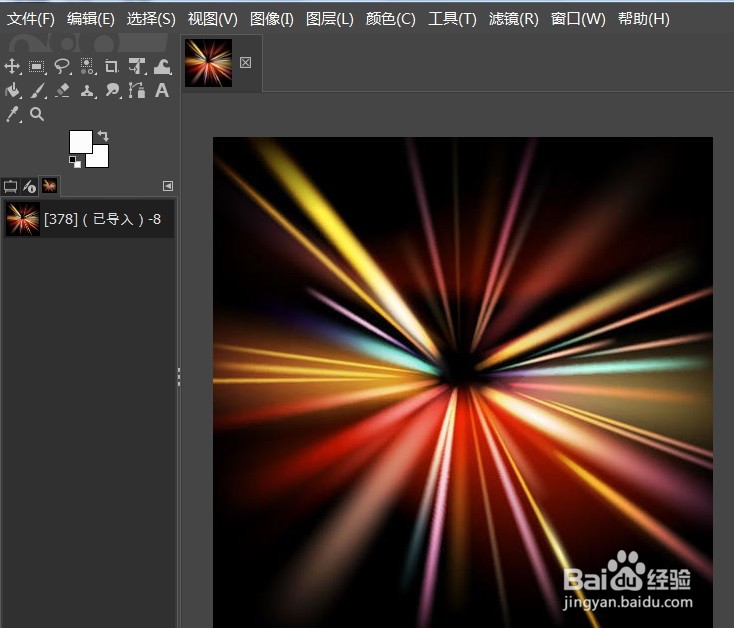Switch to the Device Status tab
This screenshot has height=628, width=734.
[29, 187]
